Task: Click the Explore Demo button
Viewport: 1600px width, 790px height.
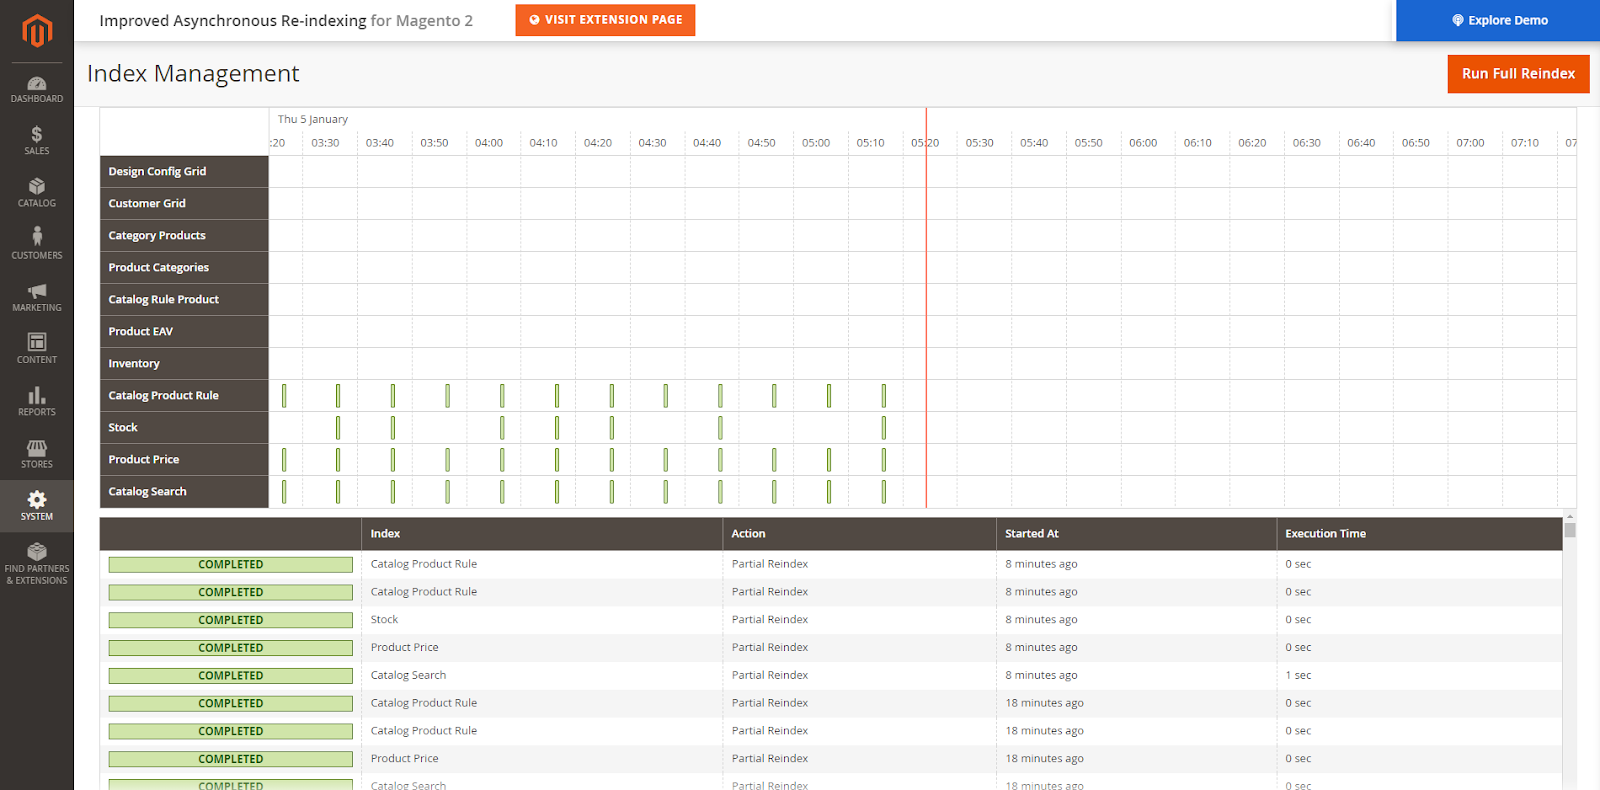Action: point(1498,20)
